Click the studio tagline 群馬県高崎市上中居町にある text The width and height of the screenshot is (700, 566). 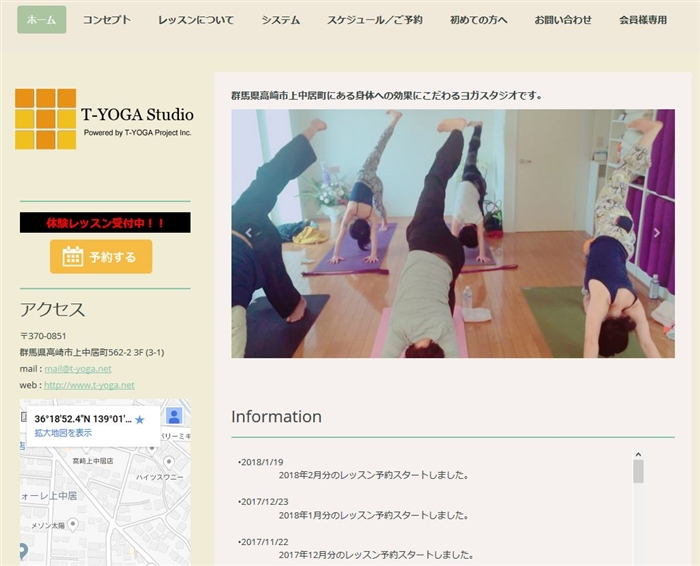point(387,95)
